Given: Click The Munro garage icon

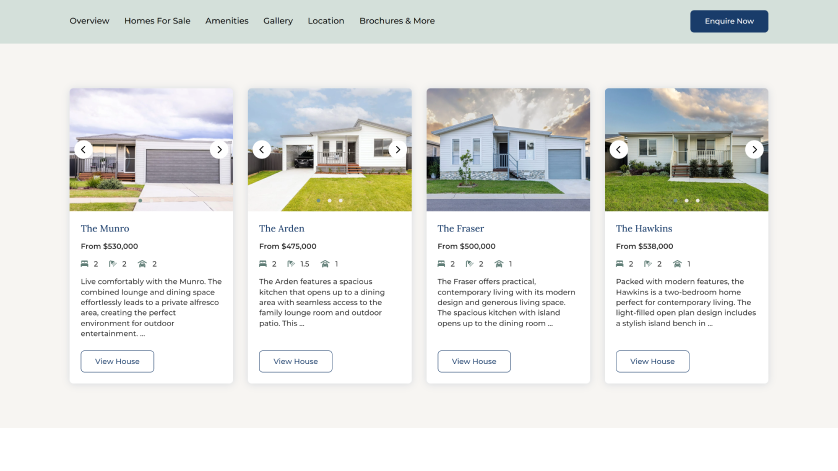Looking at the screenshot, I should [142, 264].
